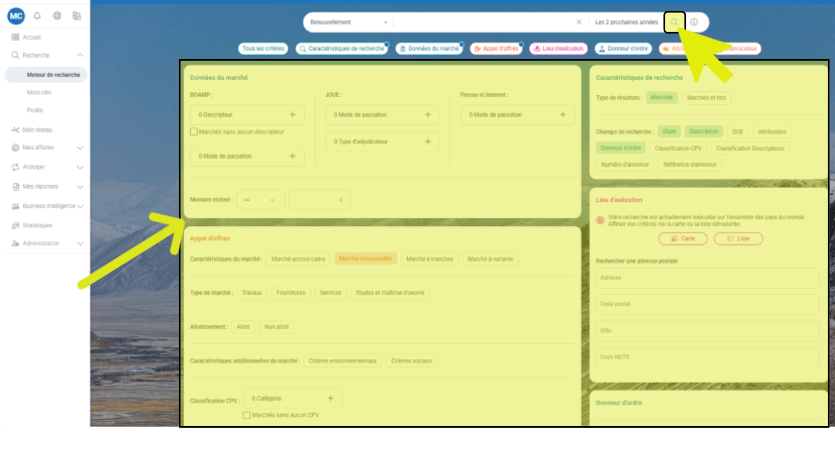Select the 'Travaux' market type
The height and width of the screenshot is (470, 835).
click(251, 293)
